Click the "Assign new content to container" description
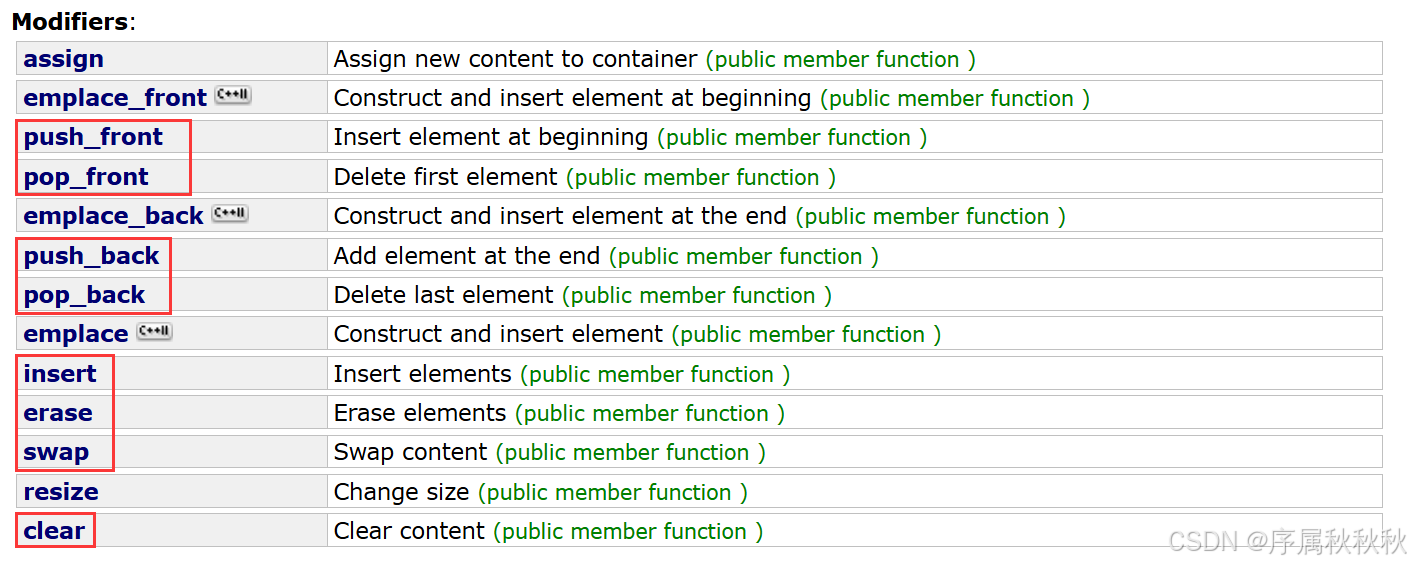This screenshot has width=1411, height=567. tap(515, 59)
